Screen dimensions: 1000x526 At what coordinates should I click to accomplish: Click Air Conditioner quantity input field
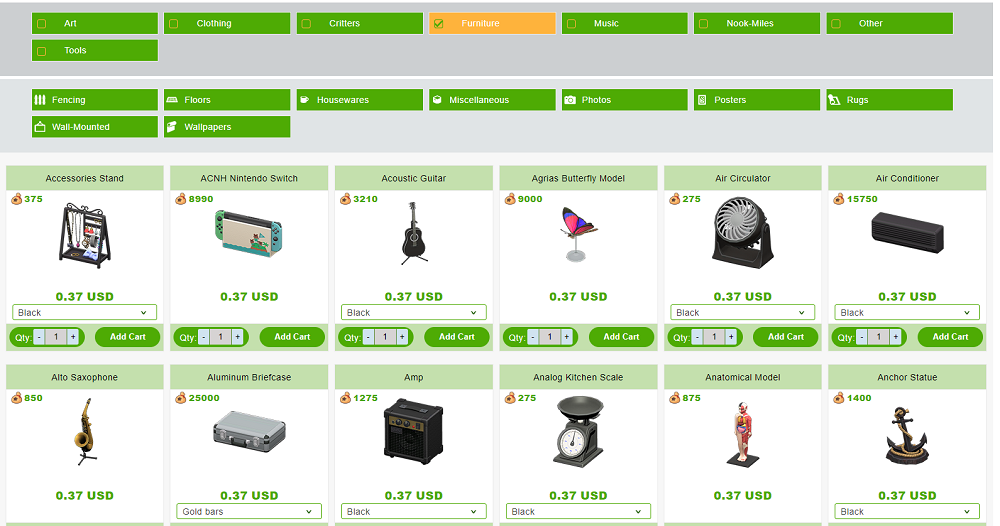tap(879, 337)
